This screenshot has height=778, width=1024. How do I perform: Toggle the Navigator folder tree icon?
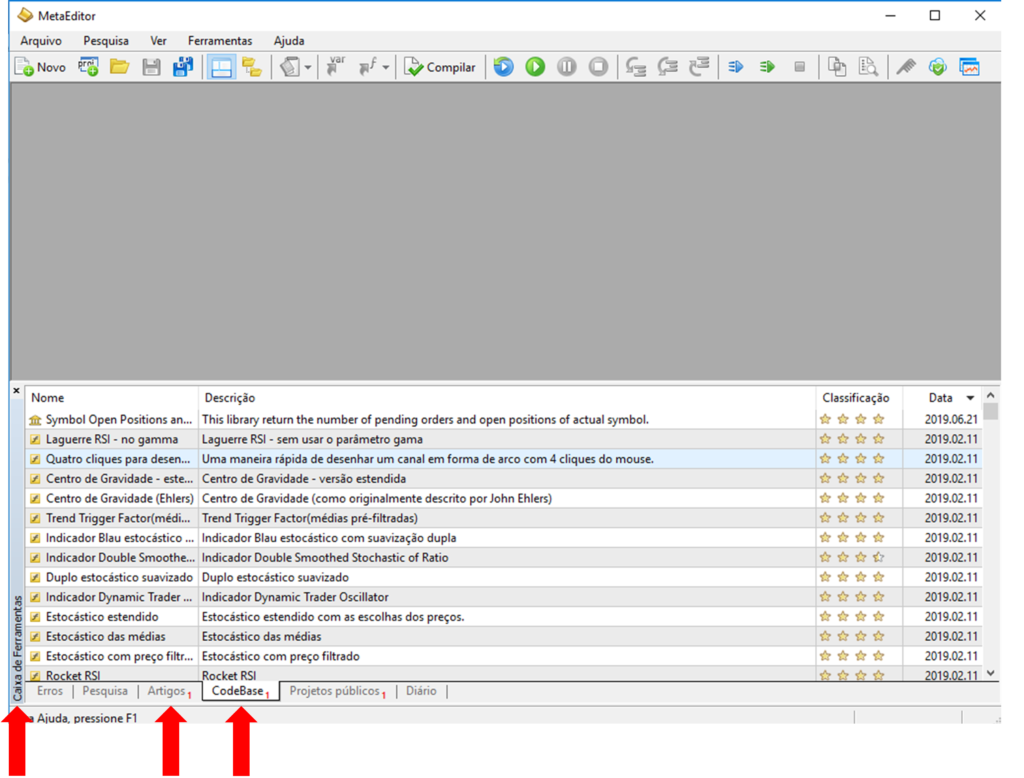pos(252,67)
